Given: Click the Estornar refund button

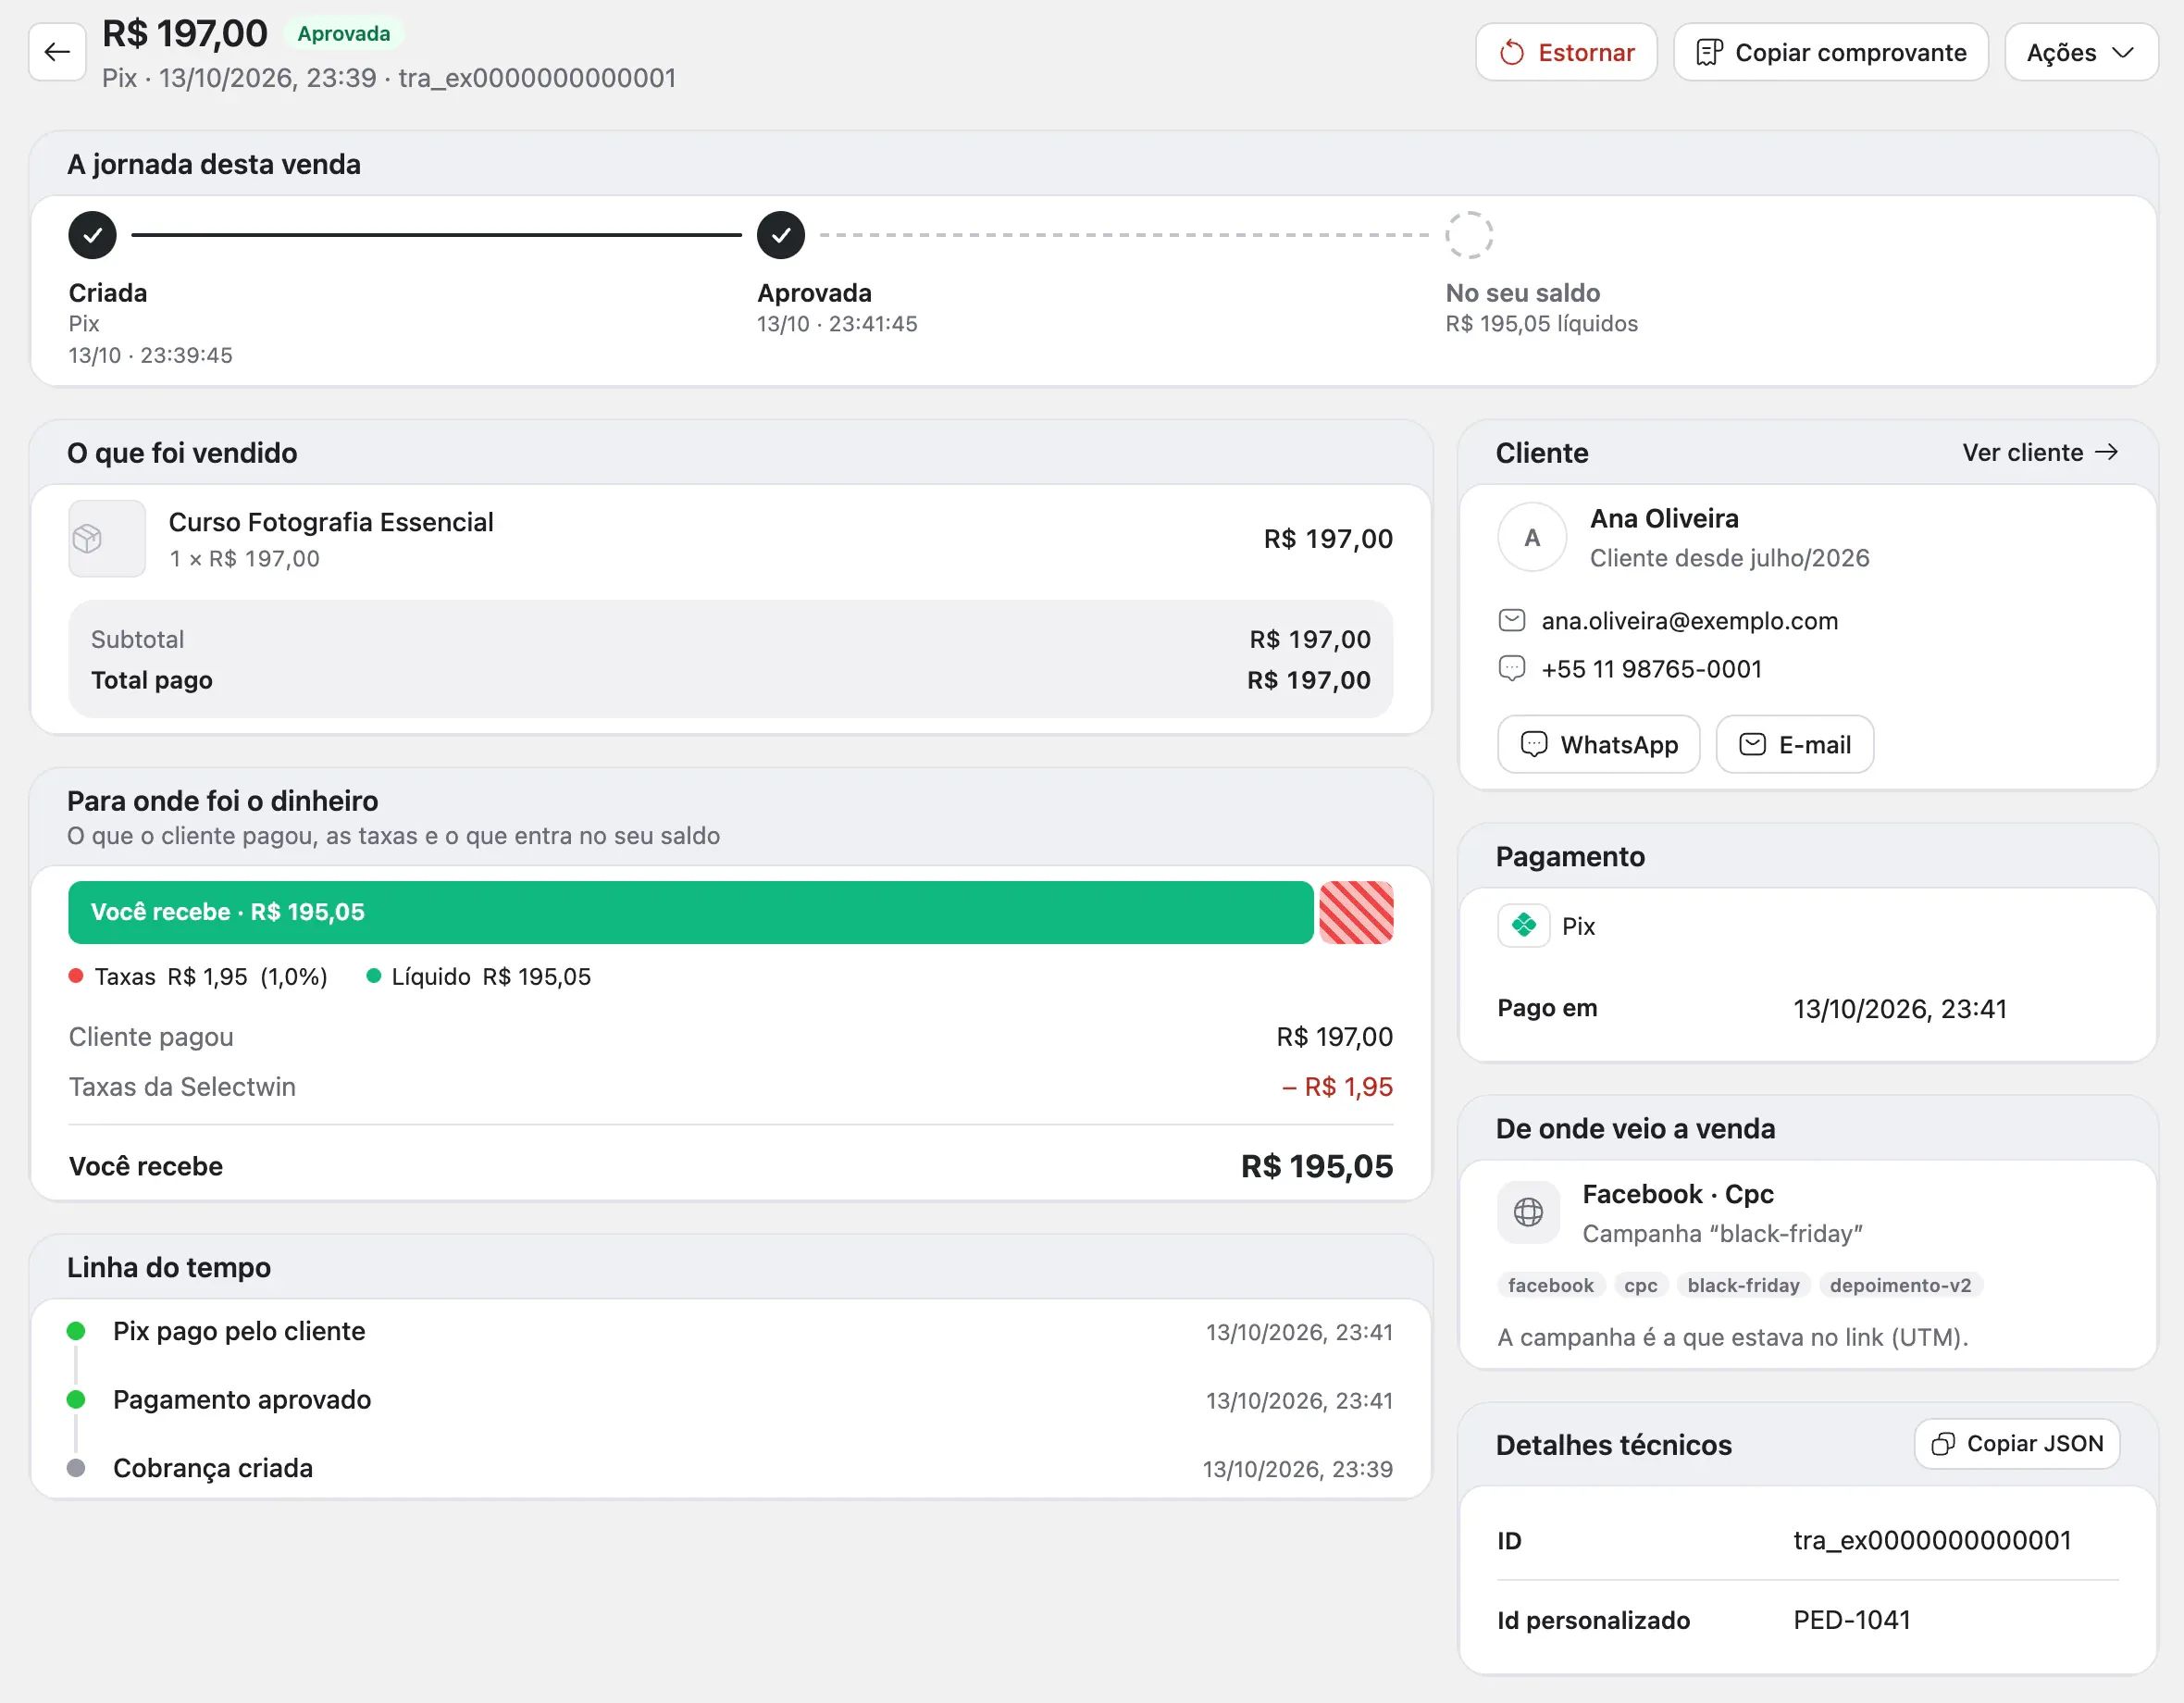Looking at the screenshot, I should click(x=1566, y=52).
